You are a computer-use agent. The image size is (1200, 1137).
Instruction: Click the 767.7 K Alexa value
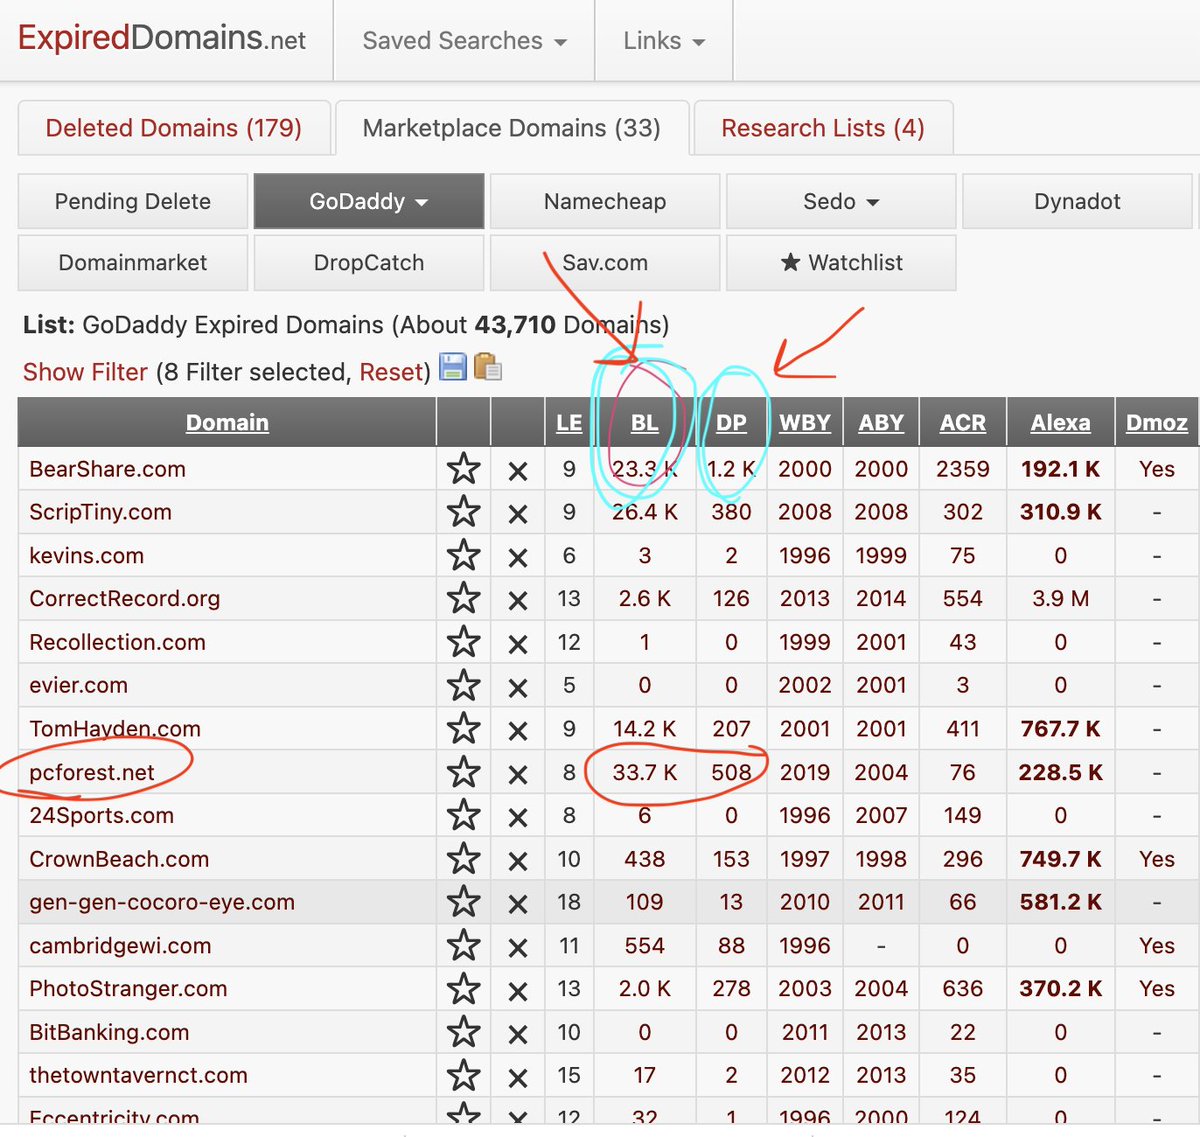click(1061, 728)
